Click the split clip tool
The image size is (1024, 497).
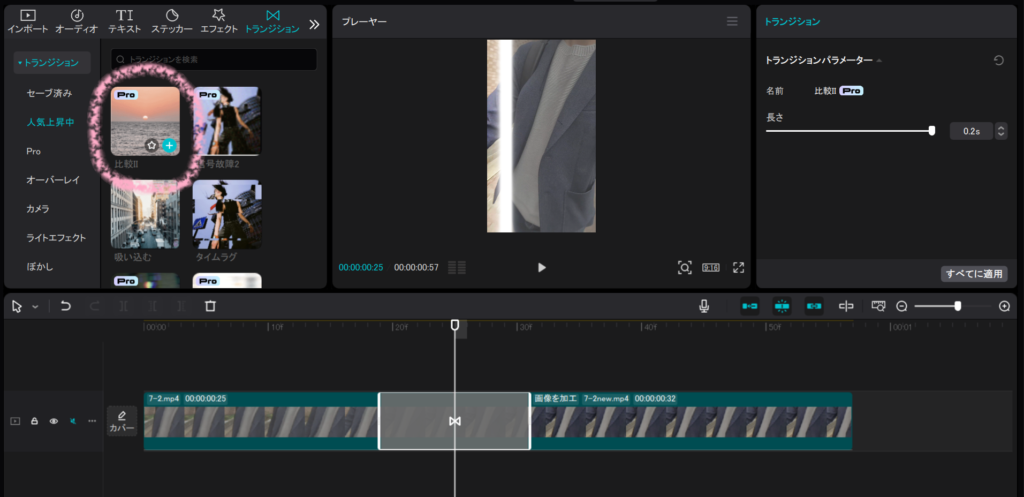[123, 306]
